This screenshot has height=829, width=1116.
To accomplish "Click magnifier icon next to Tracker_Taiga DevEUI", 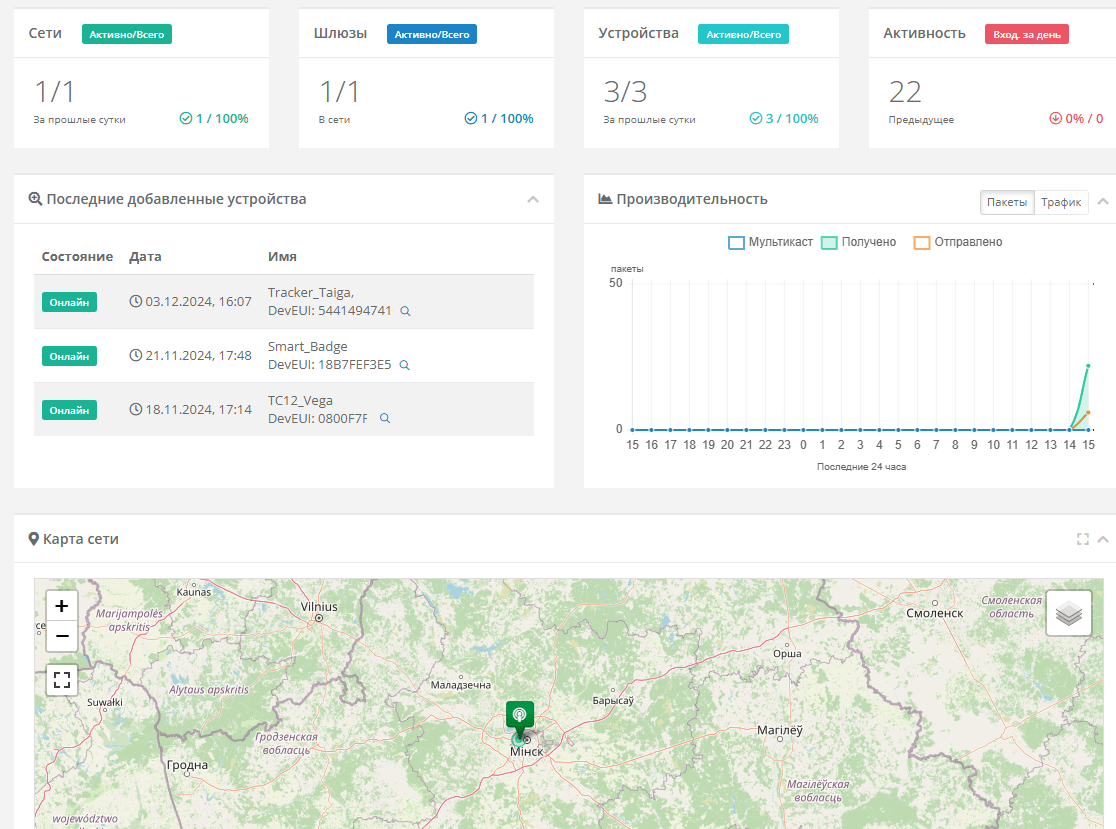I will click(405, 311).
